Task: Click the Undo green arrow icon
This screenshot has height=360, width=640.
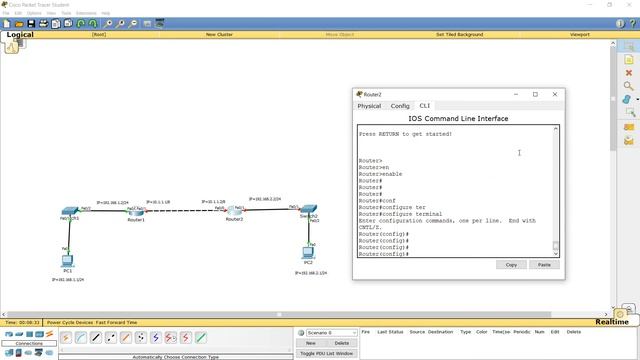Action: (81, 24)
